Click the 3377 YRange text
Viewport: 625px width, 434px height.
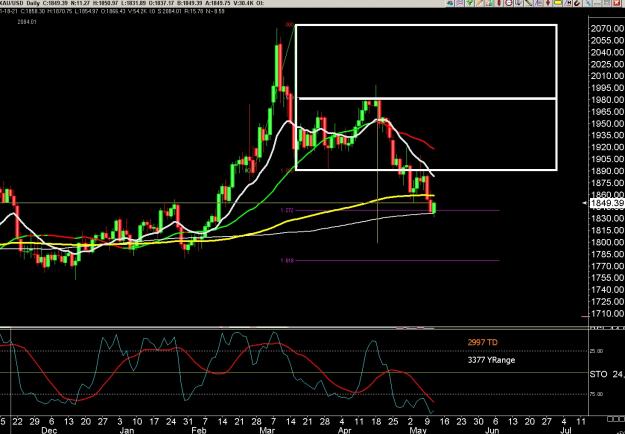(491, 360)
